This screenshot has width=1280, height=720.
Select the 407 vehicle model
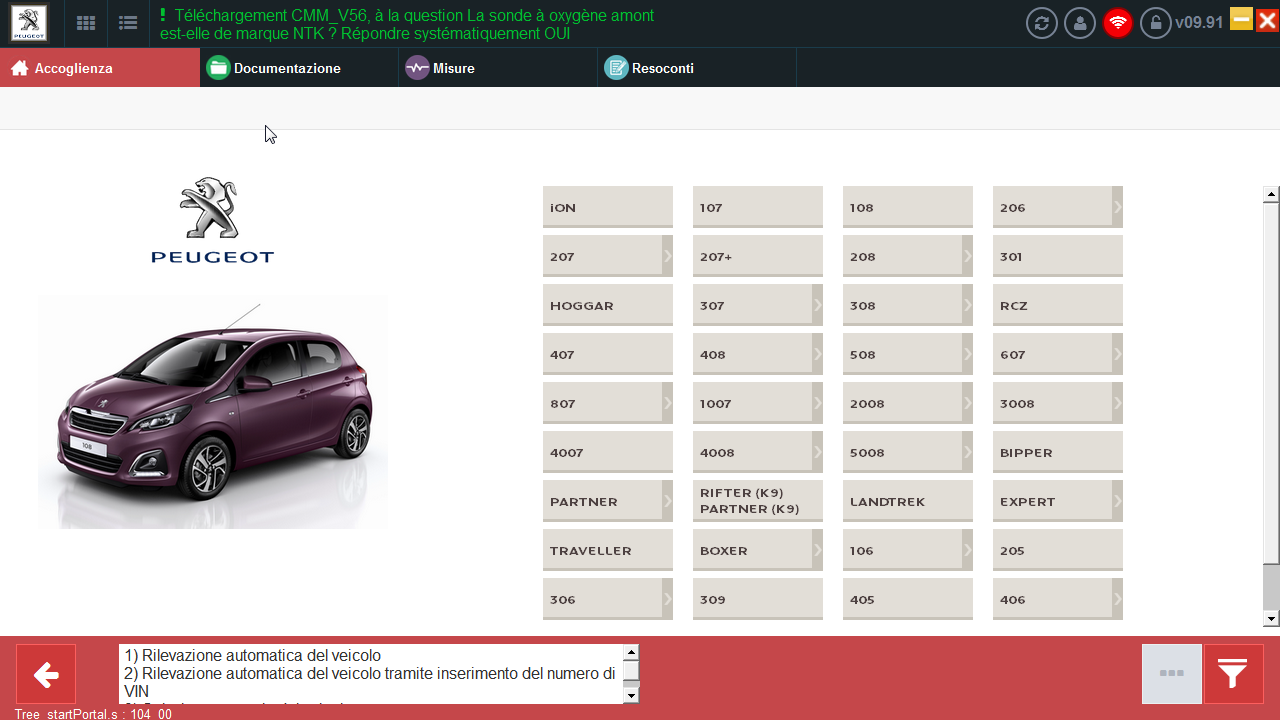tap(608, 354)
